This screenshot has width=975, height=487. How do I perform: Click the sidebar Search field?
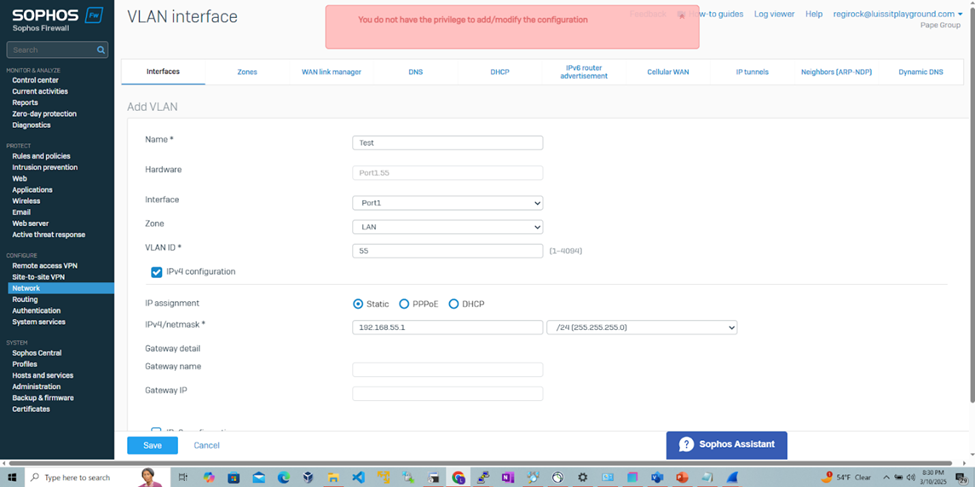tap(57, 50)
